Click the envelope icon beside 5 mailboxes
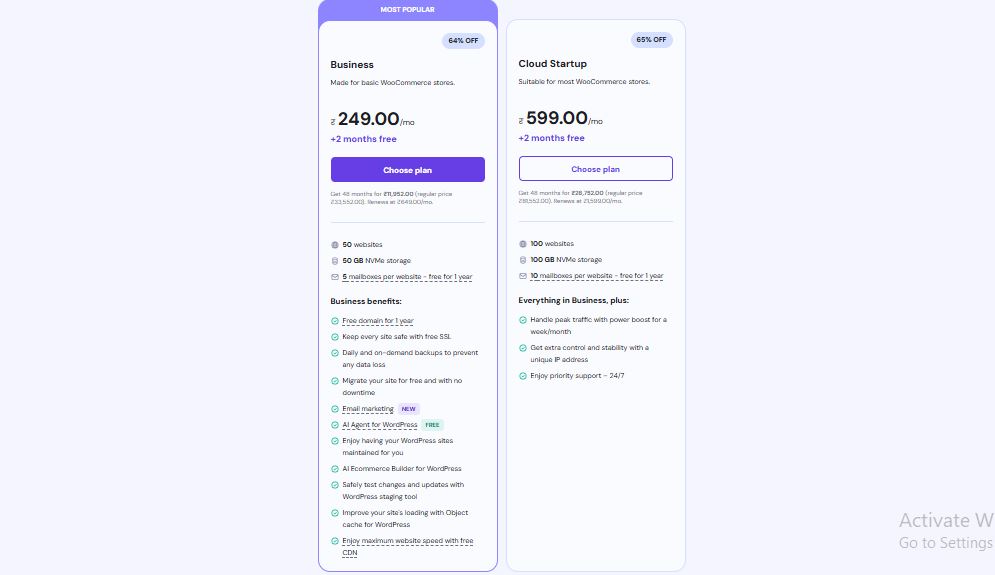 pyautogui.click(x=335, y=276)
